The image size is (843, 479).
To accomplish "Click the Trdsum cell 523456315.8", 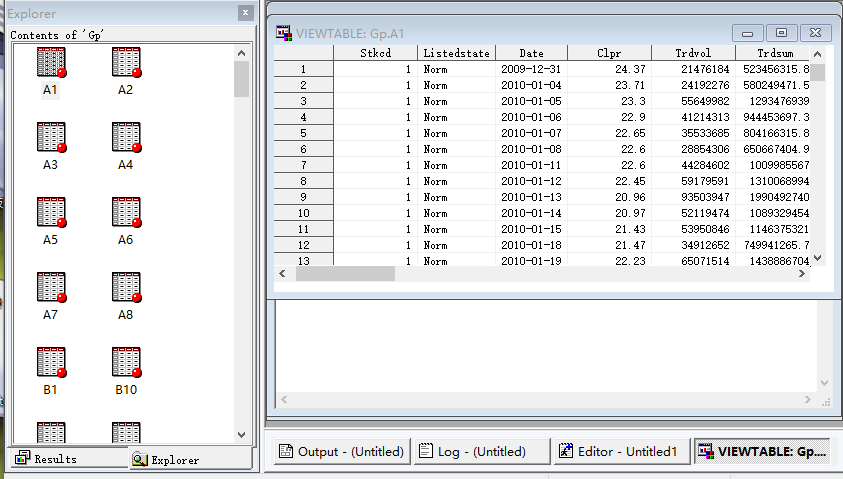I will pos(773,69).
